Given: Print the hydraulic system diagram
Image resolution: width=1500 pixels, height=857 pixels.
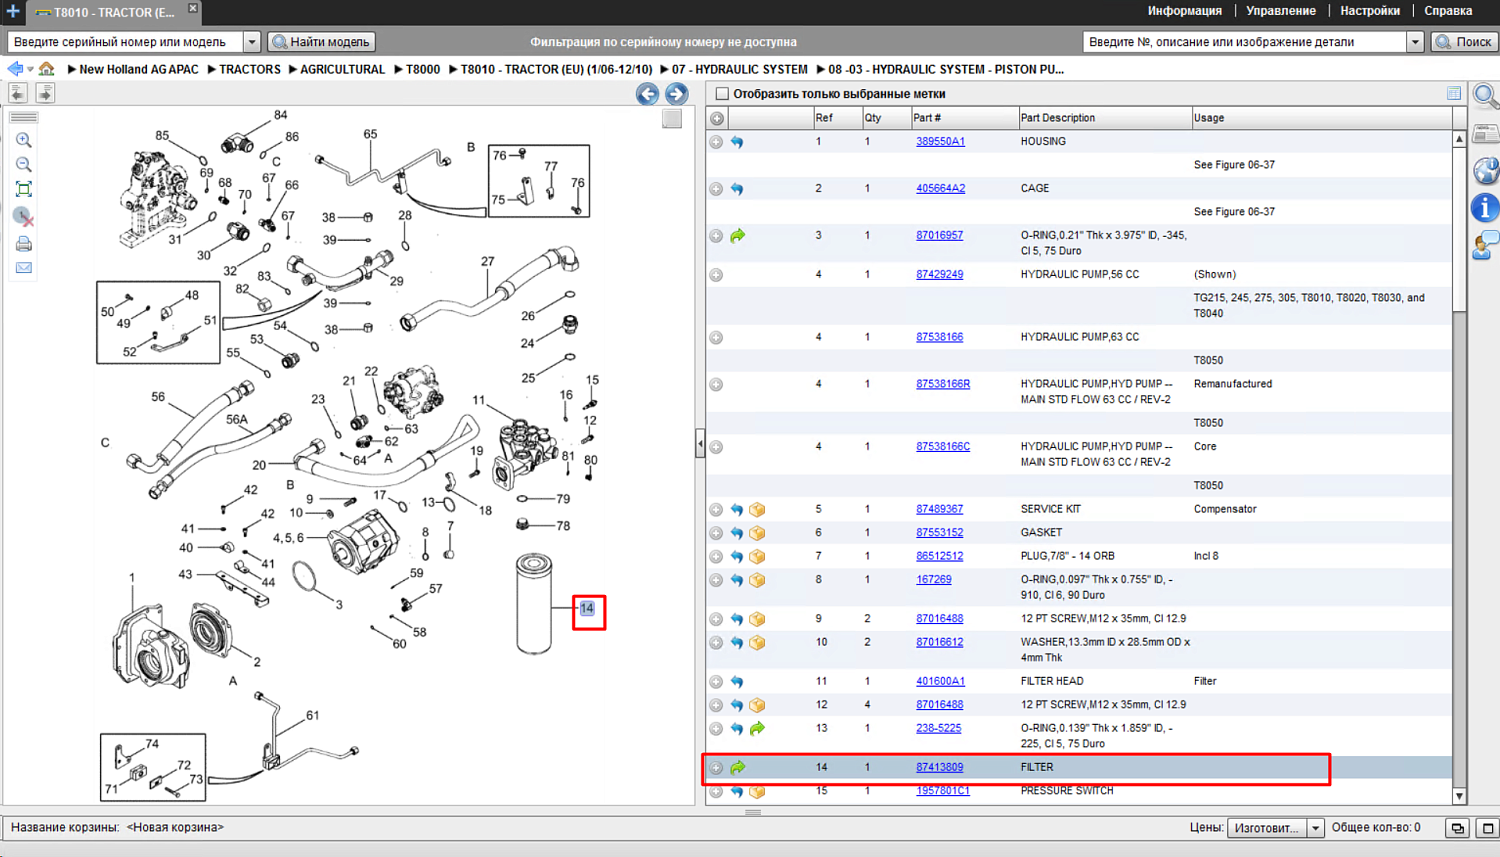Looking at the screenshot, I should 24,243.
